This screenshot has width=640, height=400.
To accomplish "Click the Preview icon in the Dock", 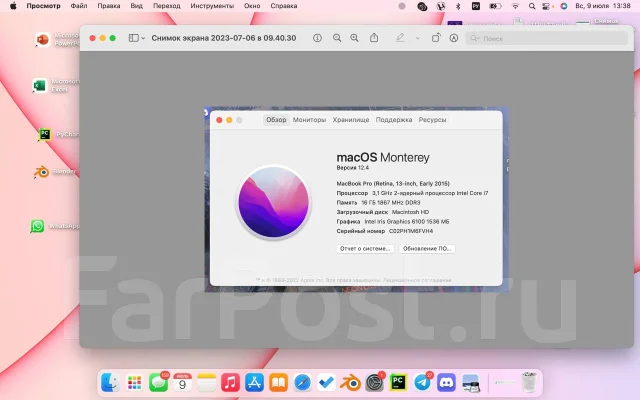I will click(x=471, y=383).
